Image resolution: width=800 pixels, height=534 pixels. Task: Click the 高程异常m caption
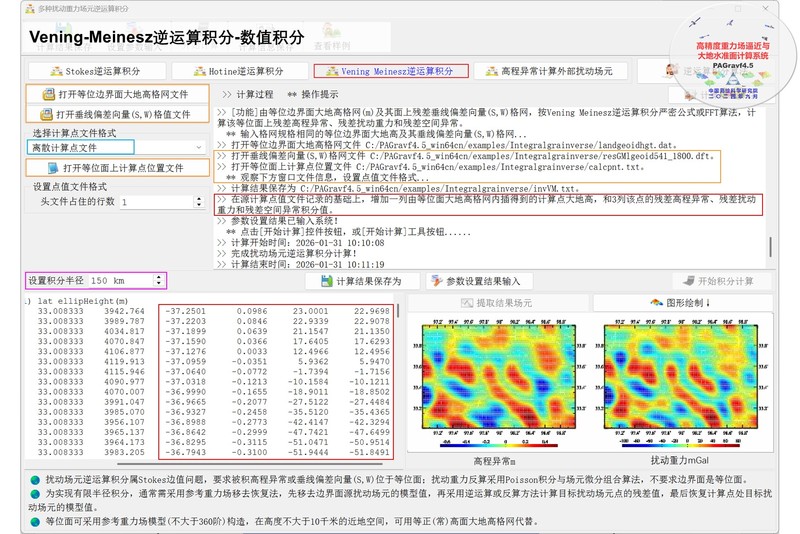tap(494, 461)
